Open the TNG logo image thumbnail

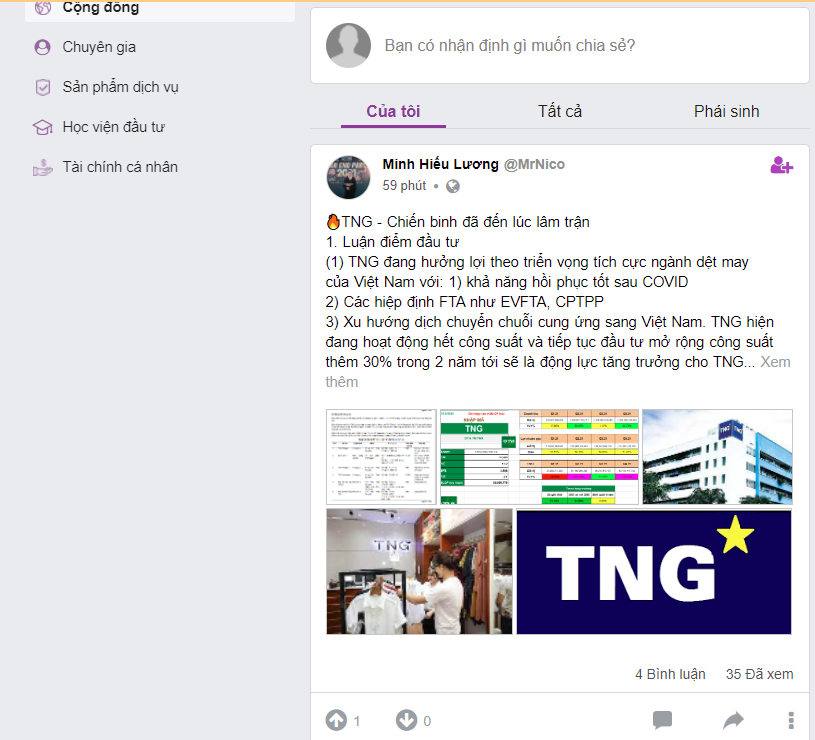click(x=654, y=572)
